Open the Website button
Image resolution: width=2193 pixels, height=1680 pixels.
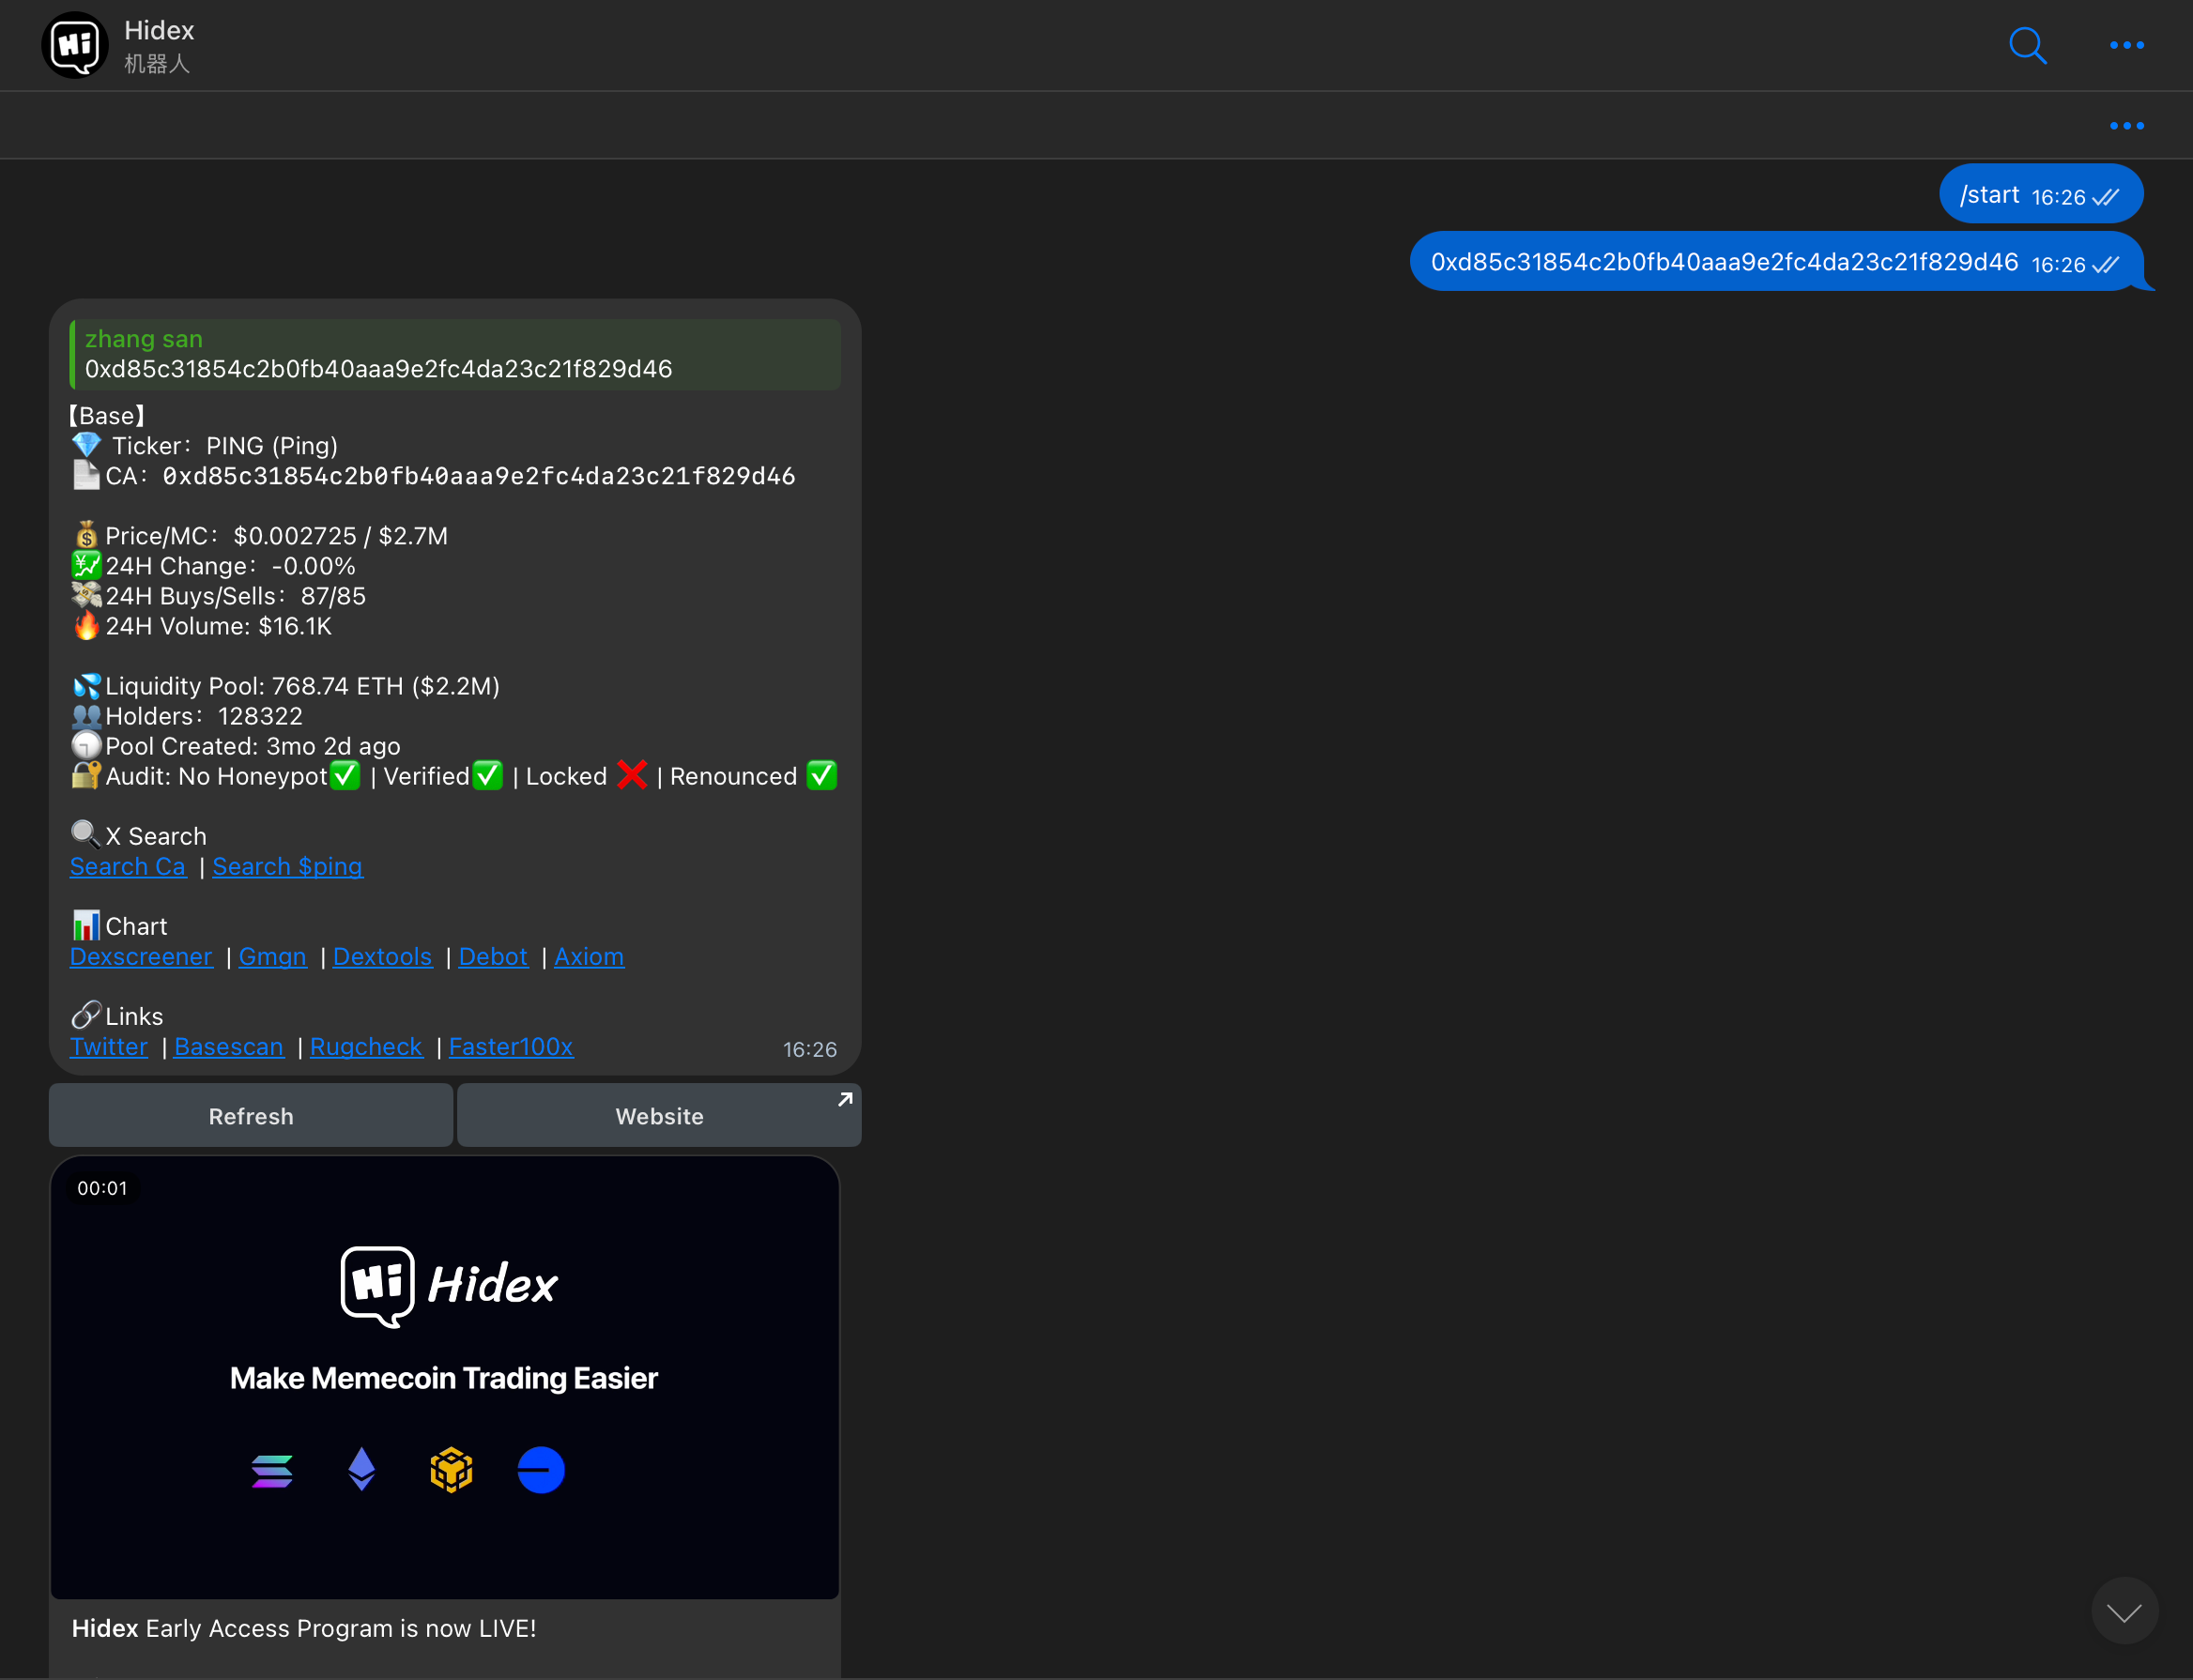point(658,1115)
